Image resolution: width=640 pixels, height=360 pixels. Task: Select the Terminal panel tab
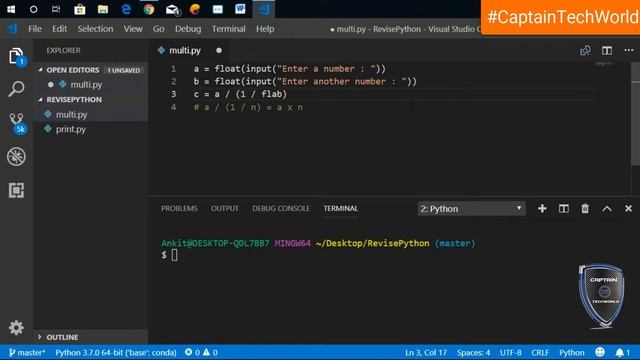pos(341,209)
